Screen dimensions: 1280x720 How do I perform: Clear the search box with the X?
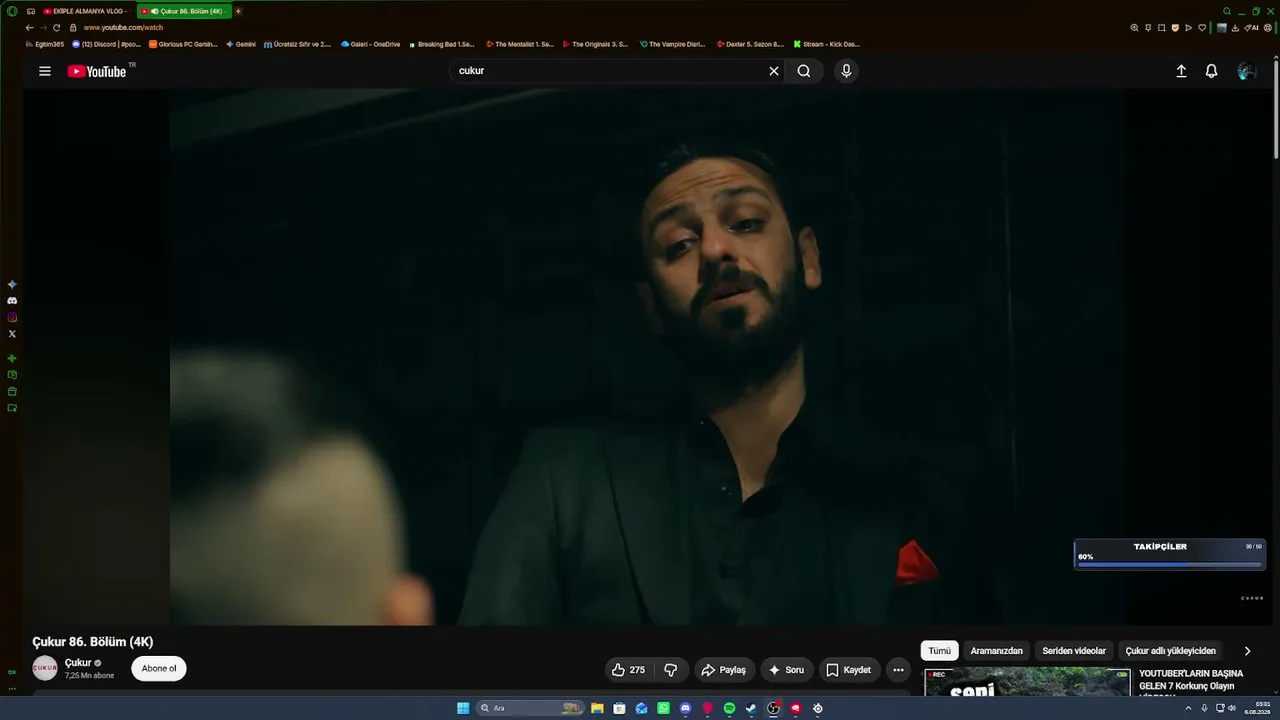773,71
